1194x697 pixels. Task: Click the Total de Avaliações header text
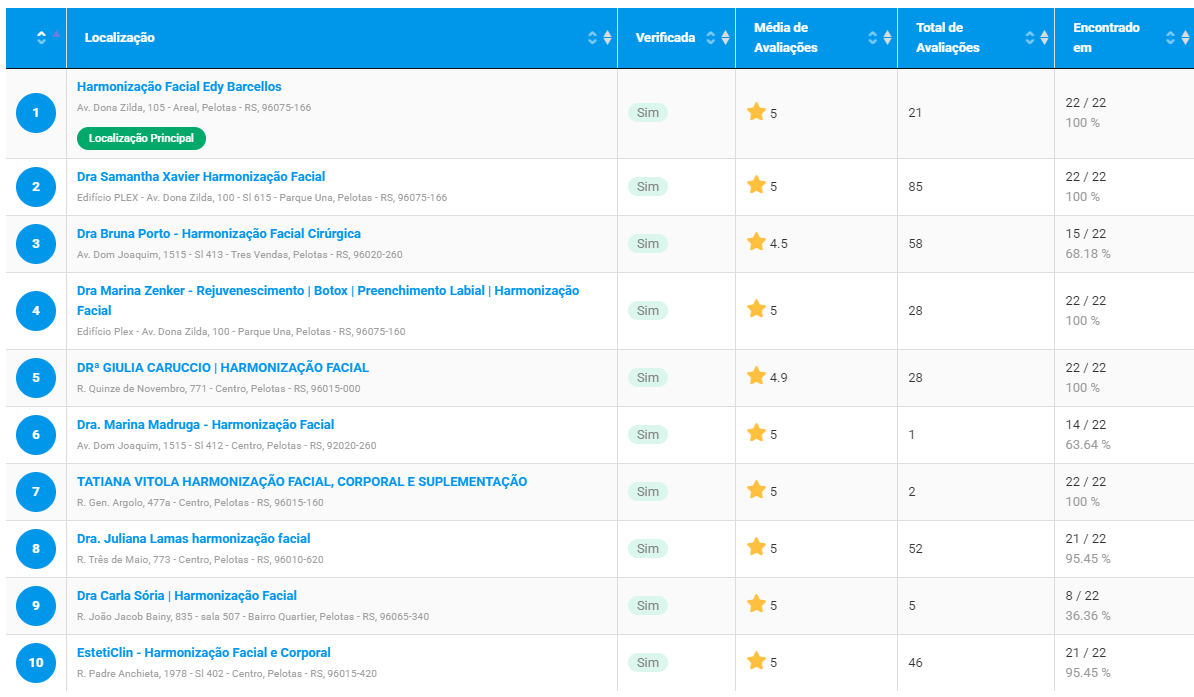coord(947,37)
